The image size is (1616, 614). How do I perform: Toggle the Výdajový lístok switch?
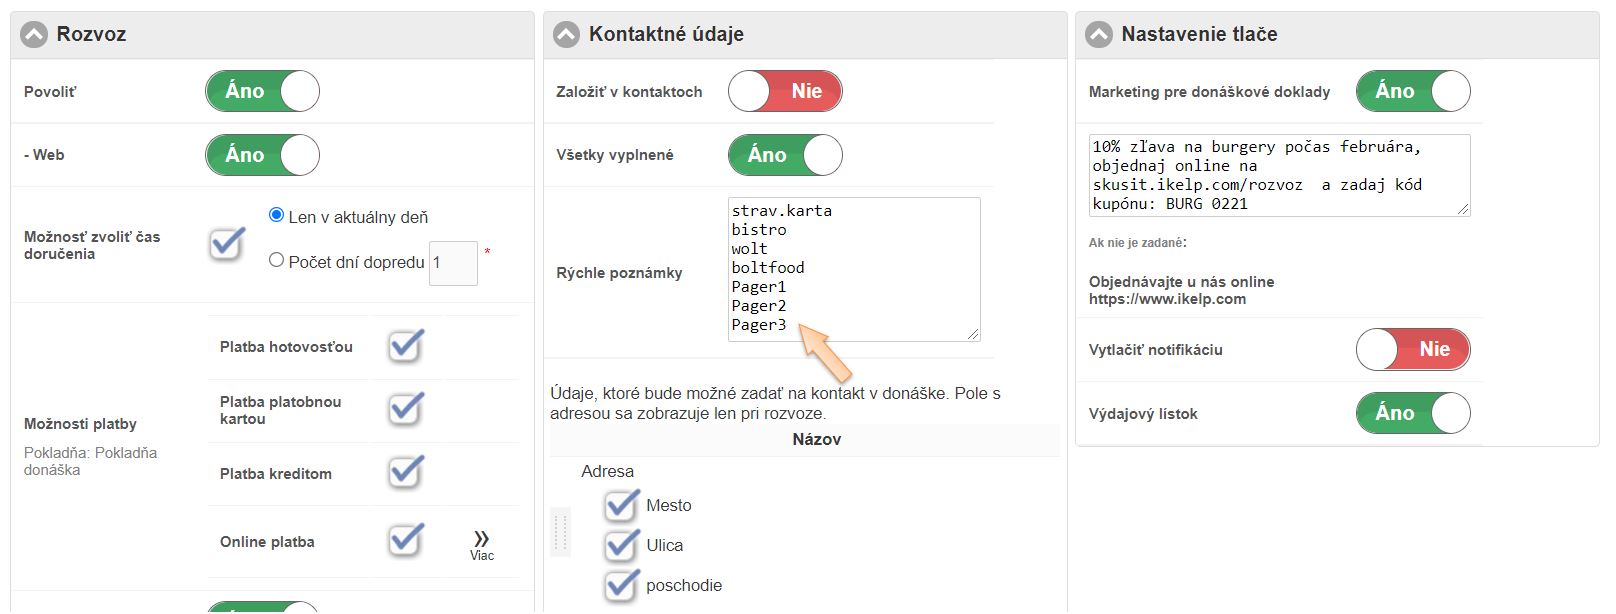1413,413
